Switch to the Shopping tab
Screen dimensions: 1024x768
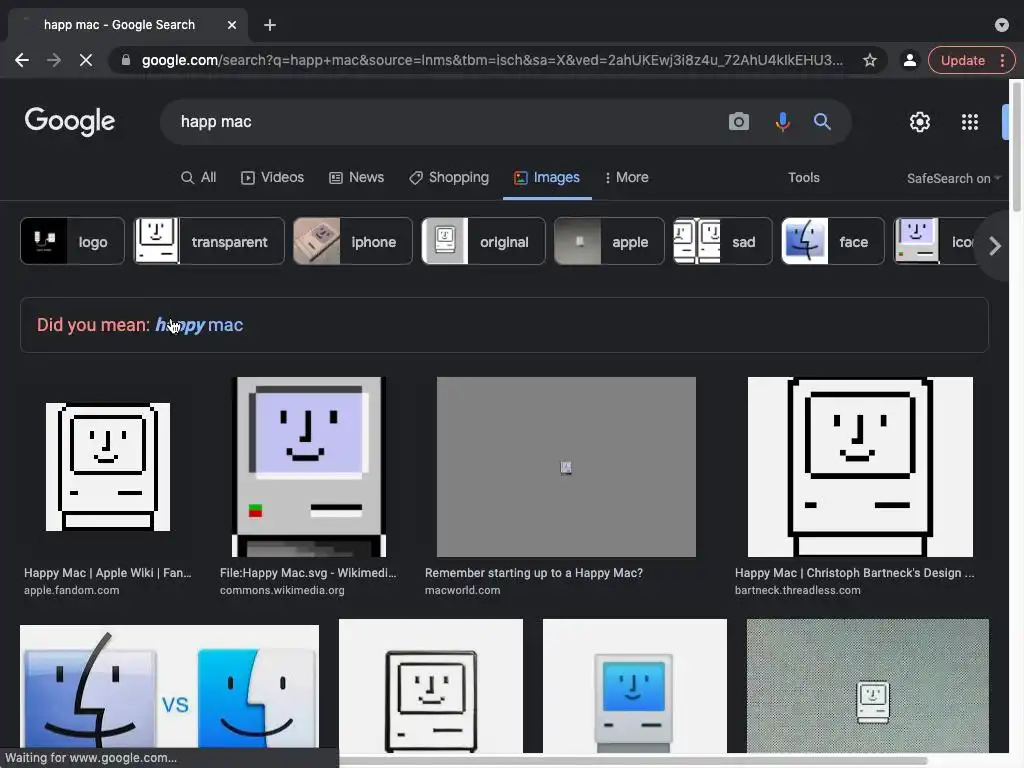pyautogui.click(x=449, y=178)
